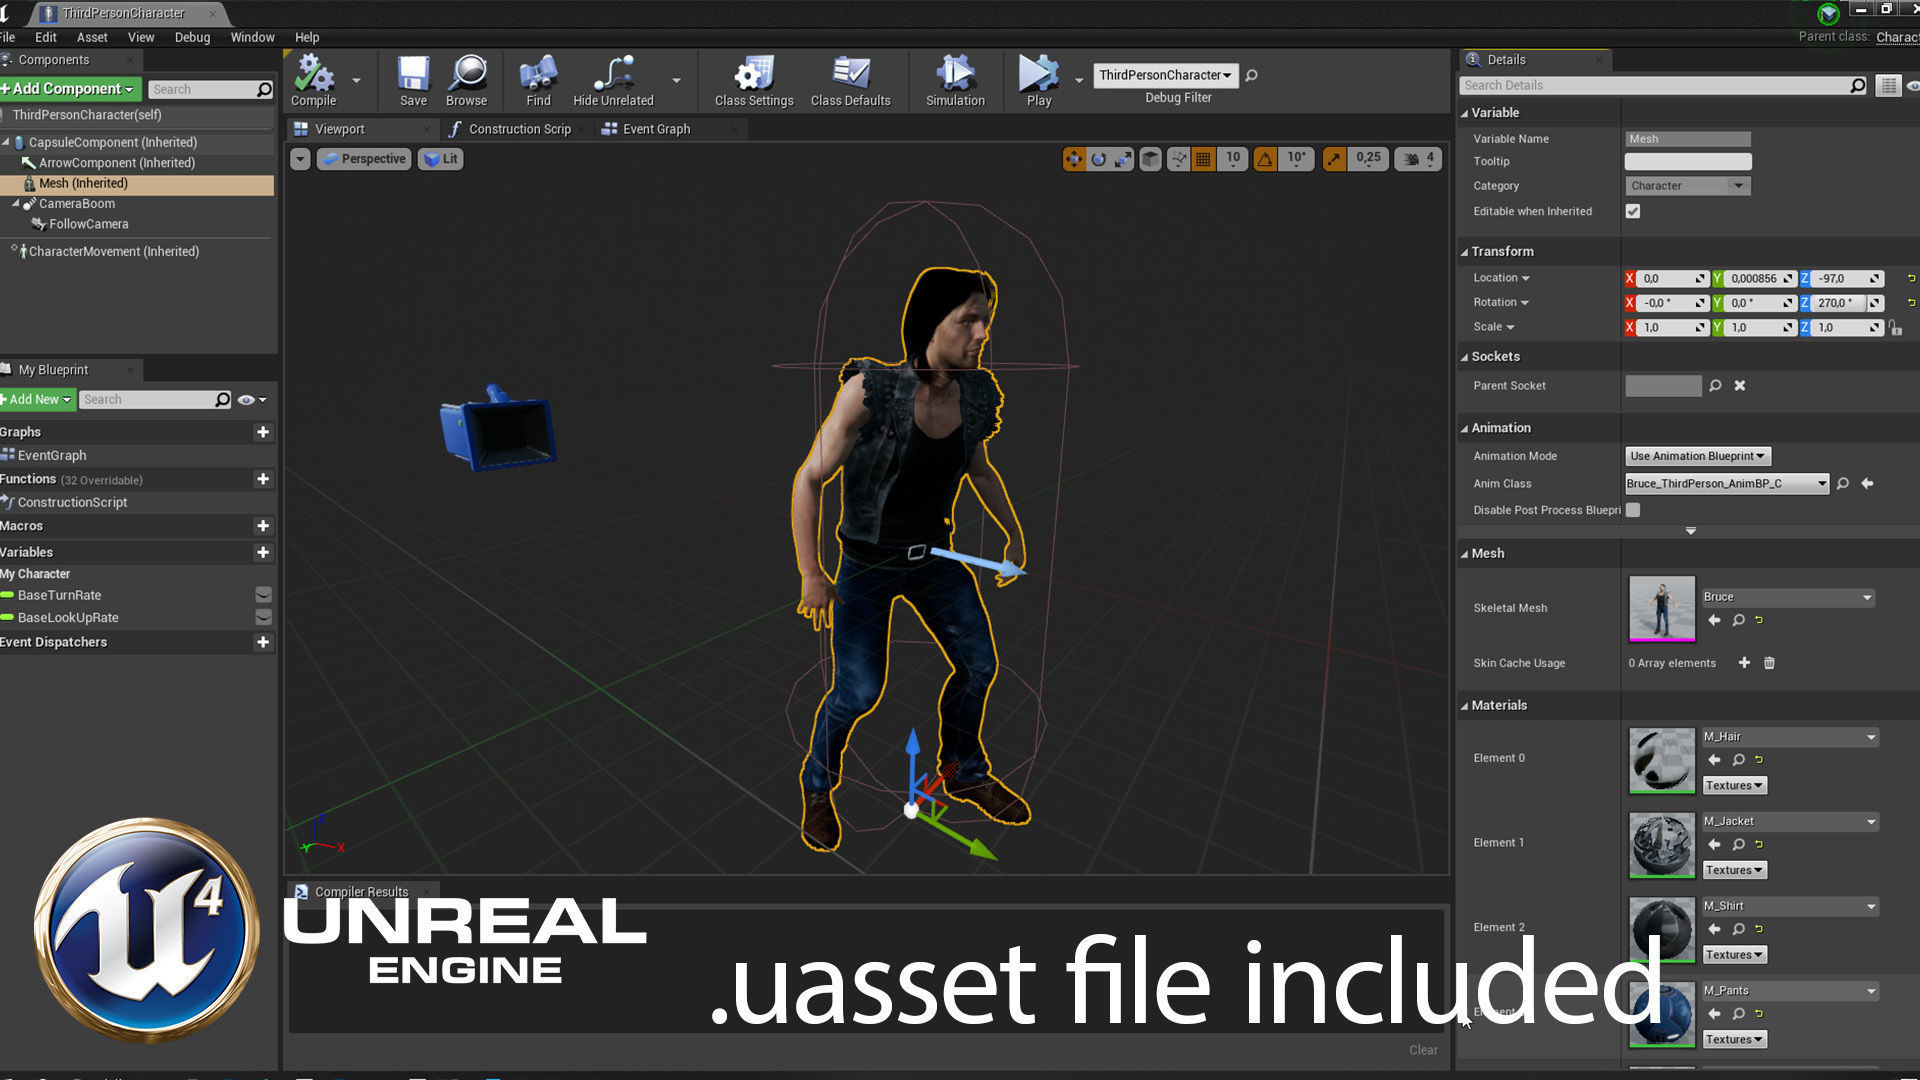Select the rotate gizmo tool in viewport
Screen dimensions: 1920x1080
pos(1099,159)
